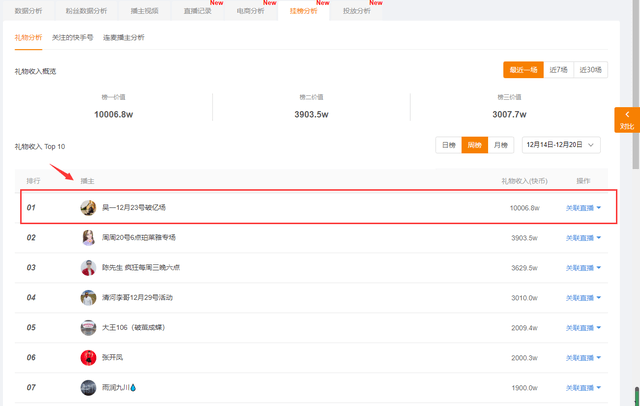Open the 连麦播主分析 sub-tab
Screen dimensions: 640x406
(x=124, y=38)
